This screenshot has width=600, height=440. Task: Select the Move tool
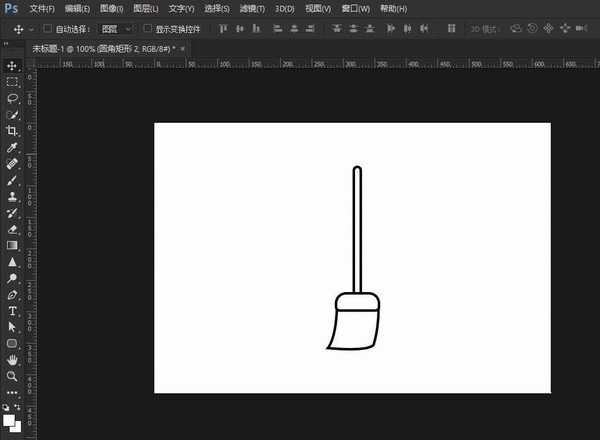coord(12,66)
